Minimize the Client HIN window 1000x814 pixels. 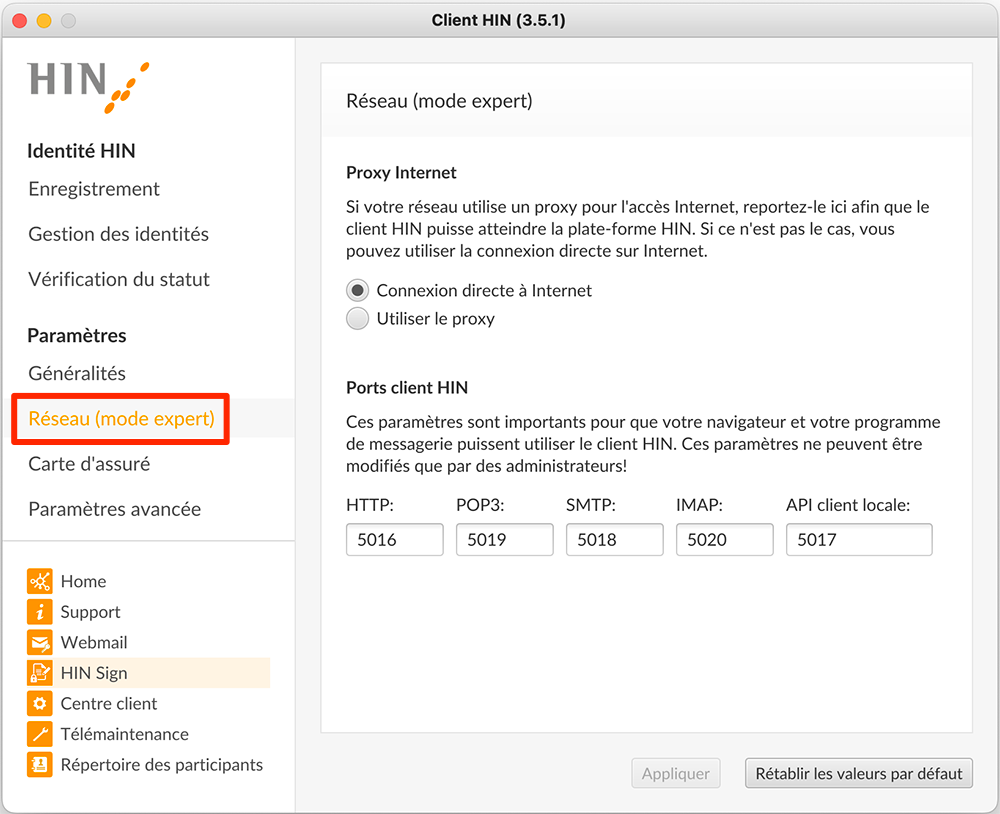44,21
